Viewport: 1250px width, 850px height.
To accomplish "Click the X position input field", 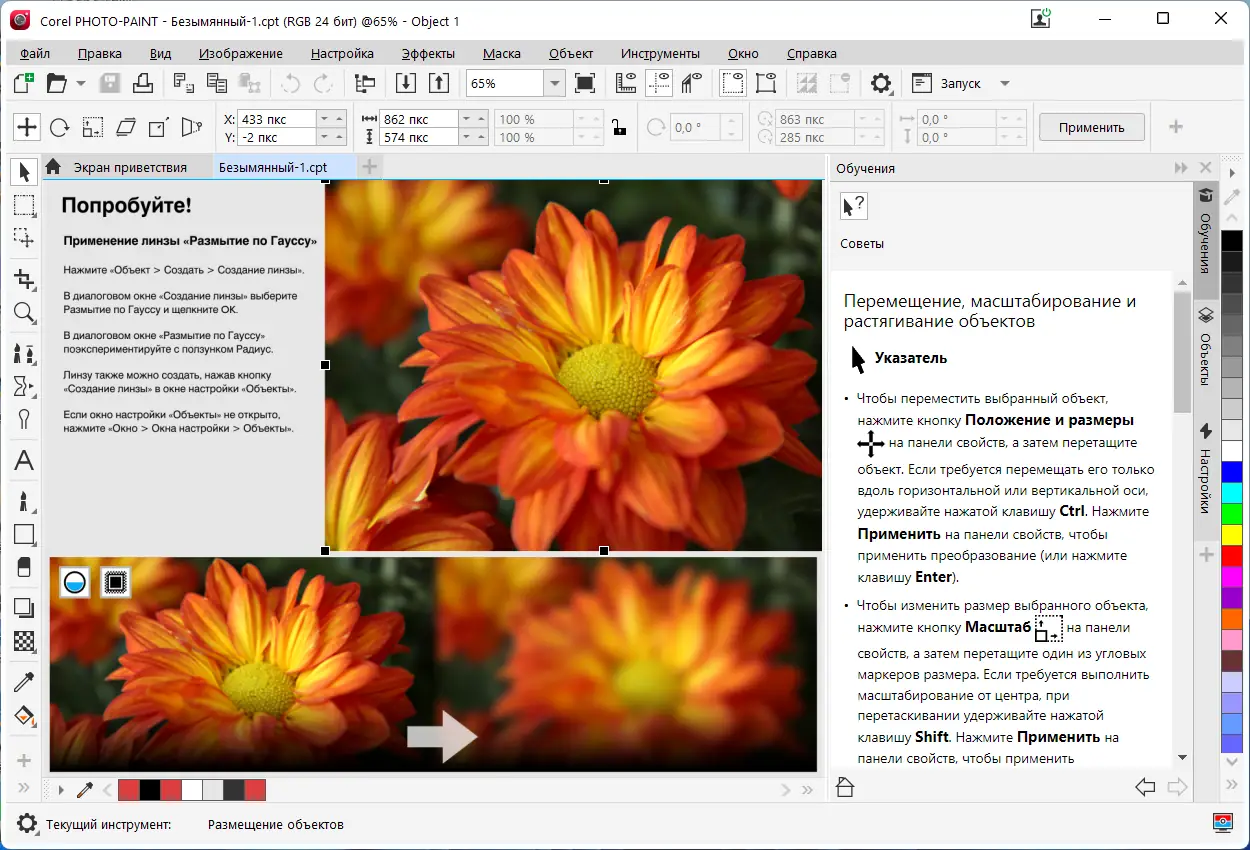I will point(277,119).
